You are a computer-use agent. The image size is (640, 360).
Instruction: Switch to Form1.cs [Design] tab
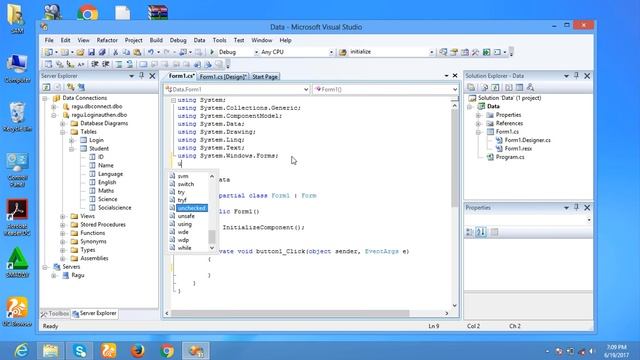pyautogui.click(x=223, y=77)
